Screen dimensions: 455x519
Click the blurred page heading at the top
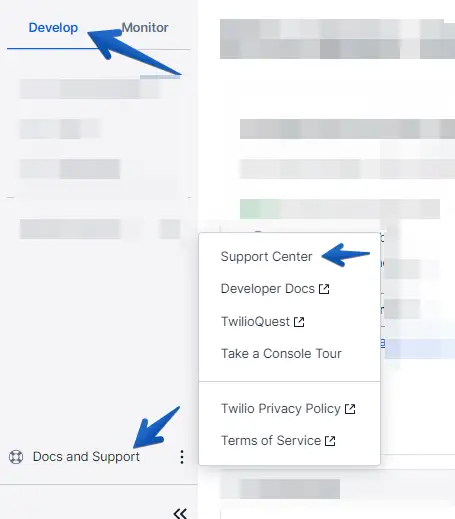click(337, 39)
